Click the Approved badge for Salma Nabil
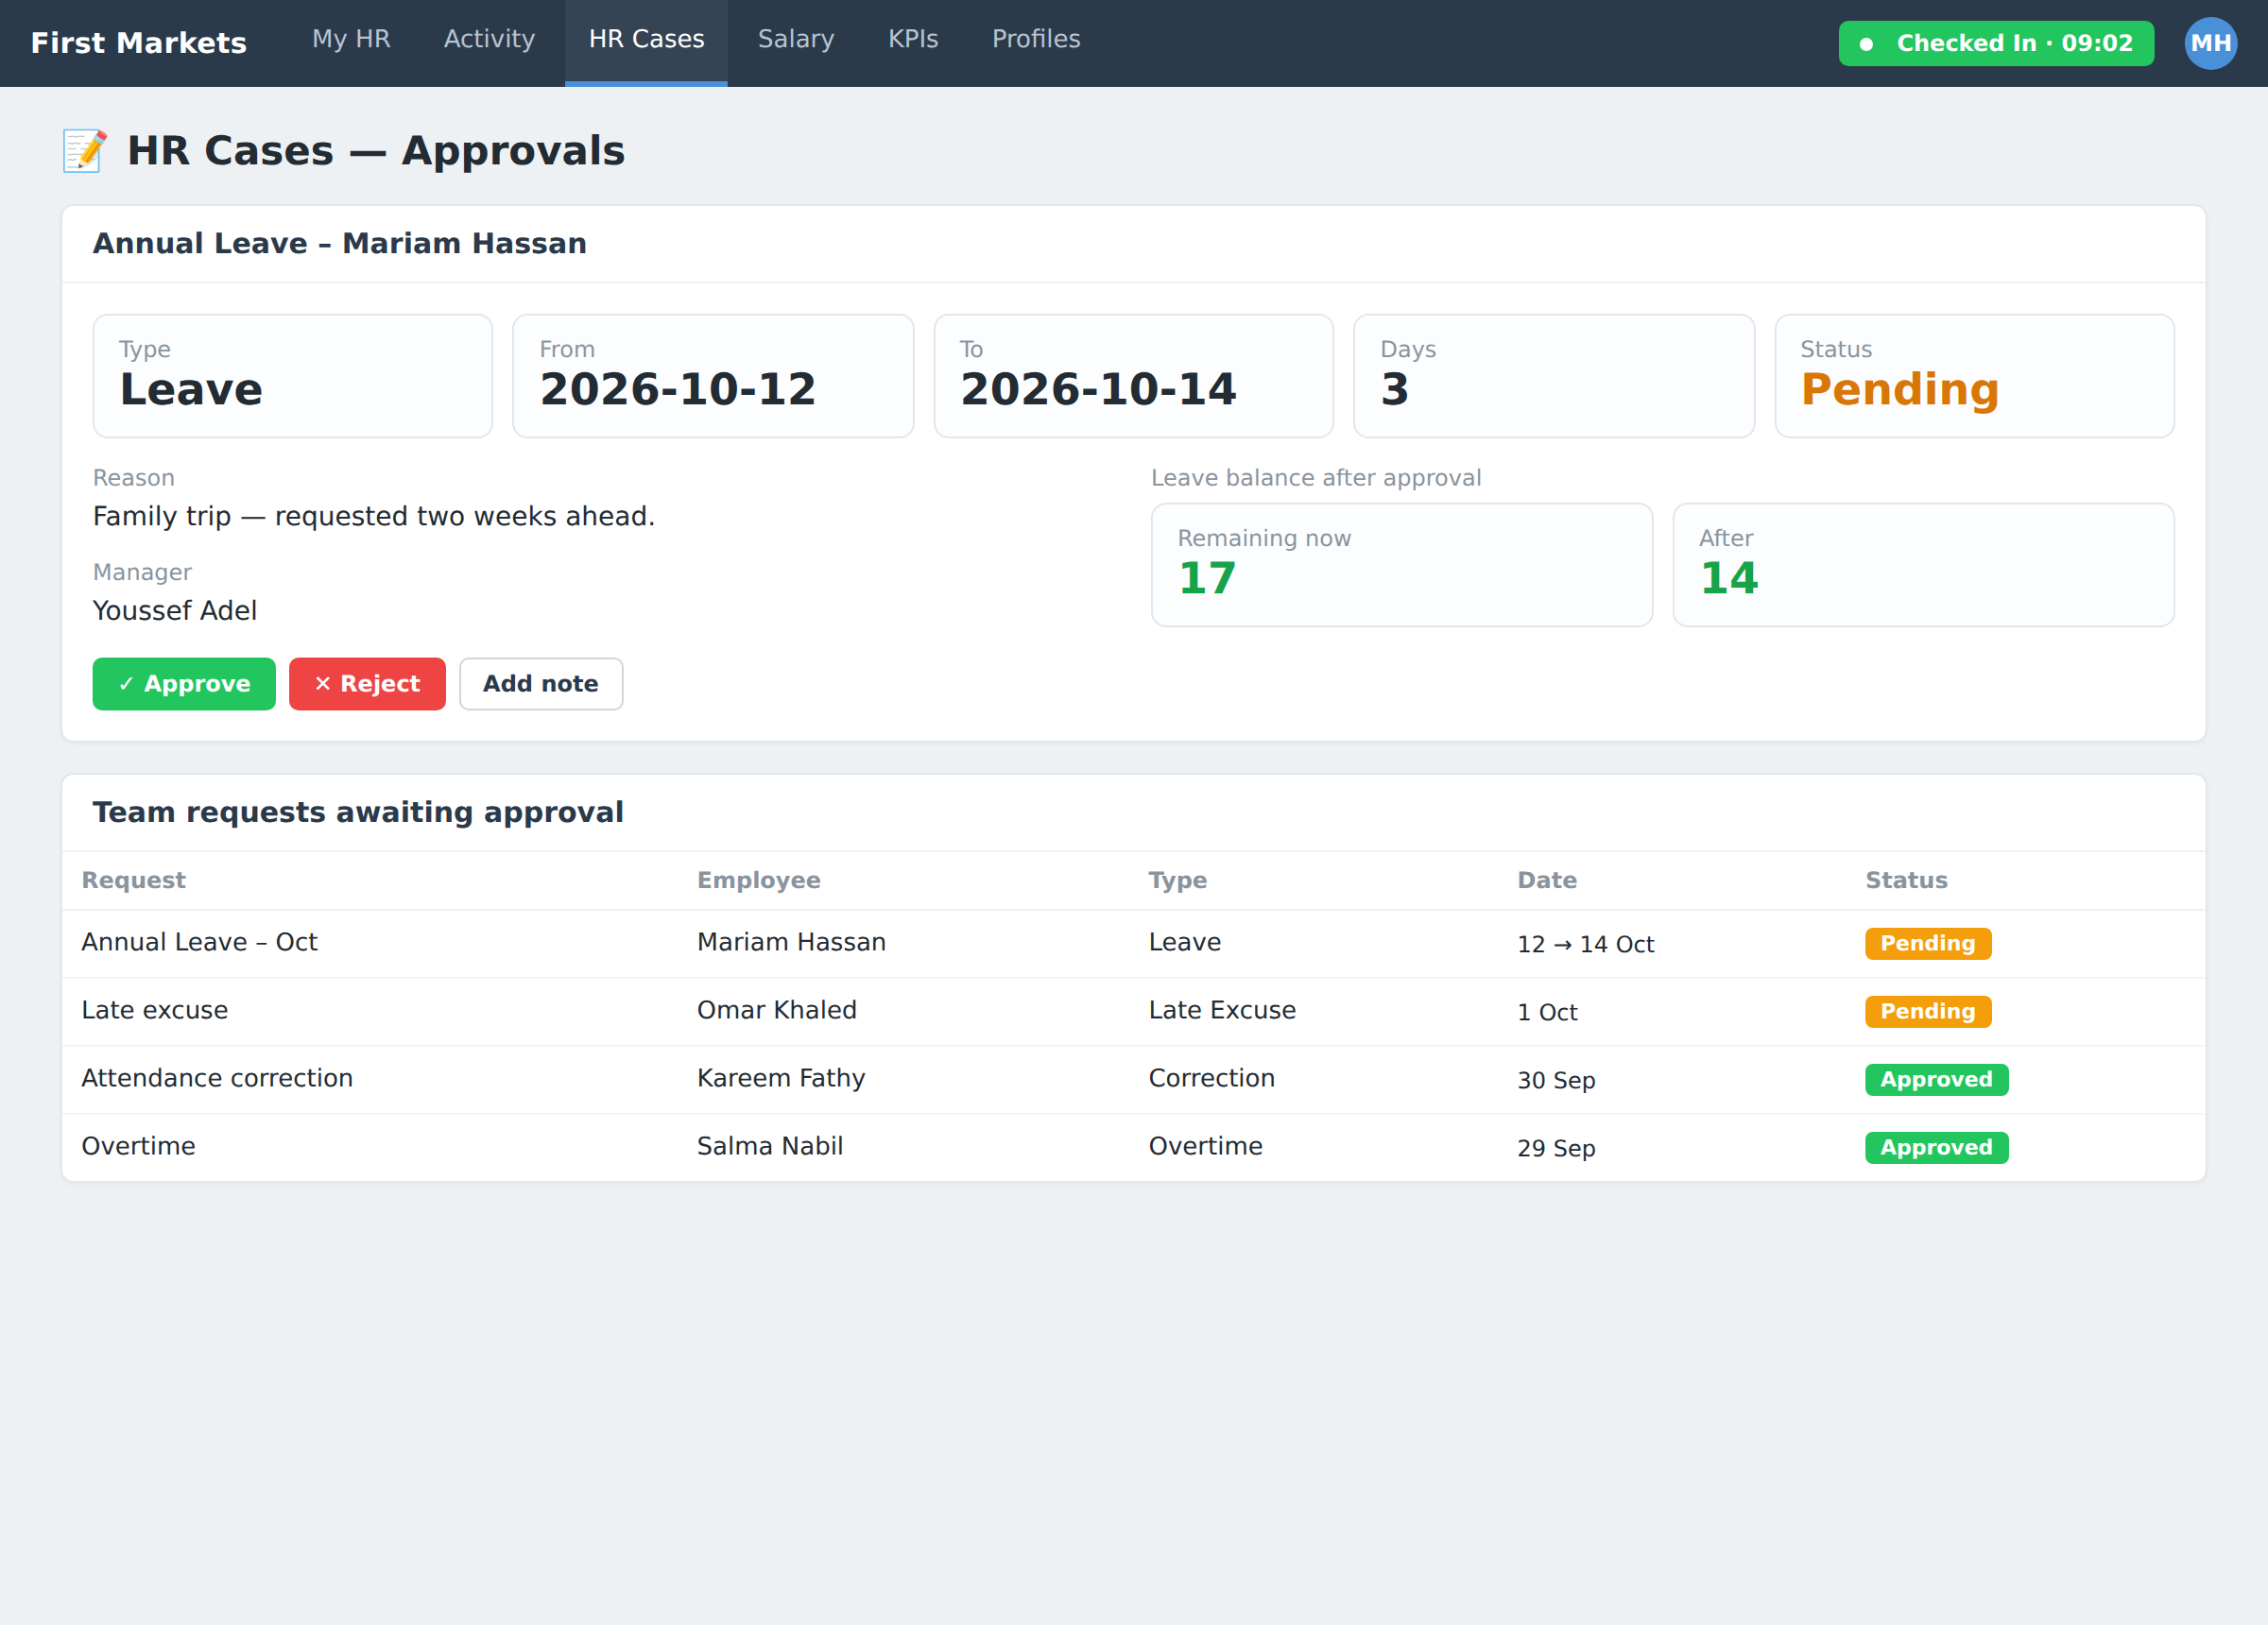 click(x=1936, y=1147)
